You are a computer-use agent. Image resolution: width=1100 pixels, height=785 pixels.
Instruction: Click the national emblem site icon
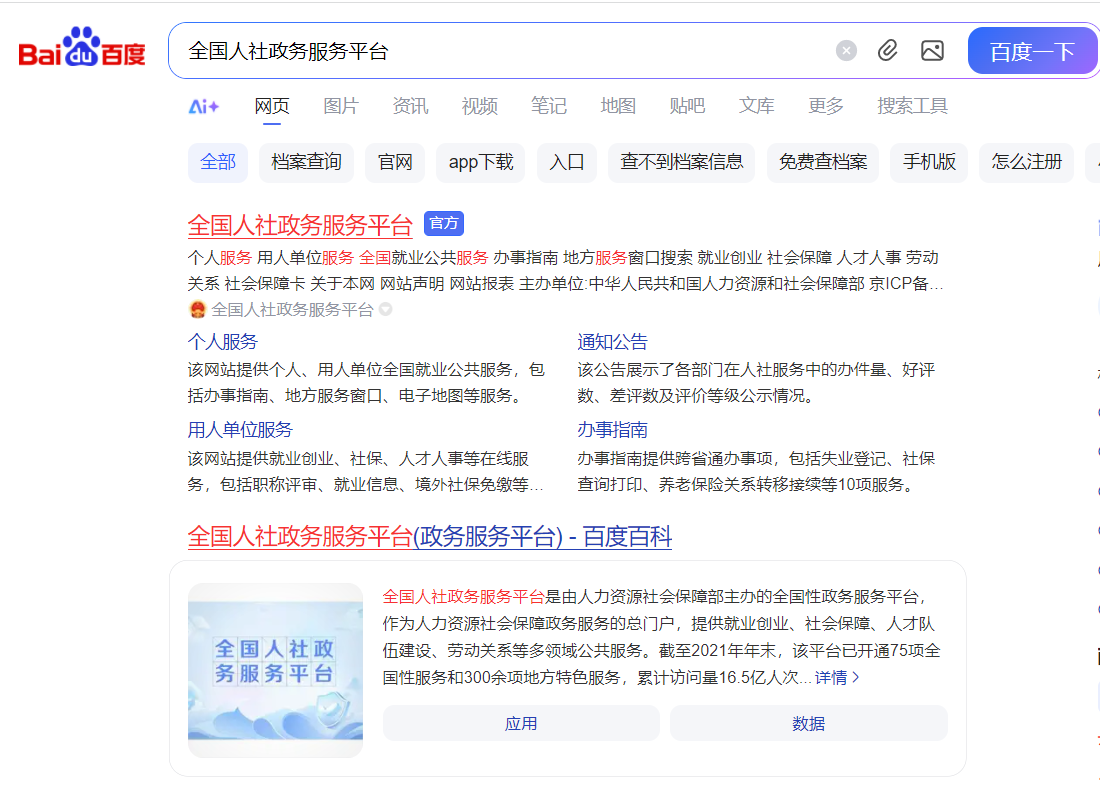[x=197, y=310]
